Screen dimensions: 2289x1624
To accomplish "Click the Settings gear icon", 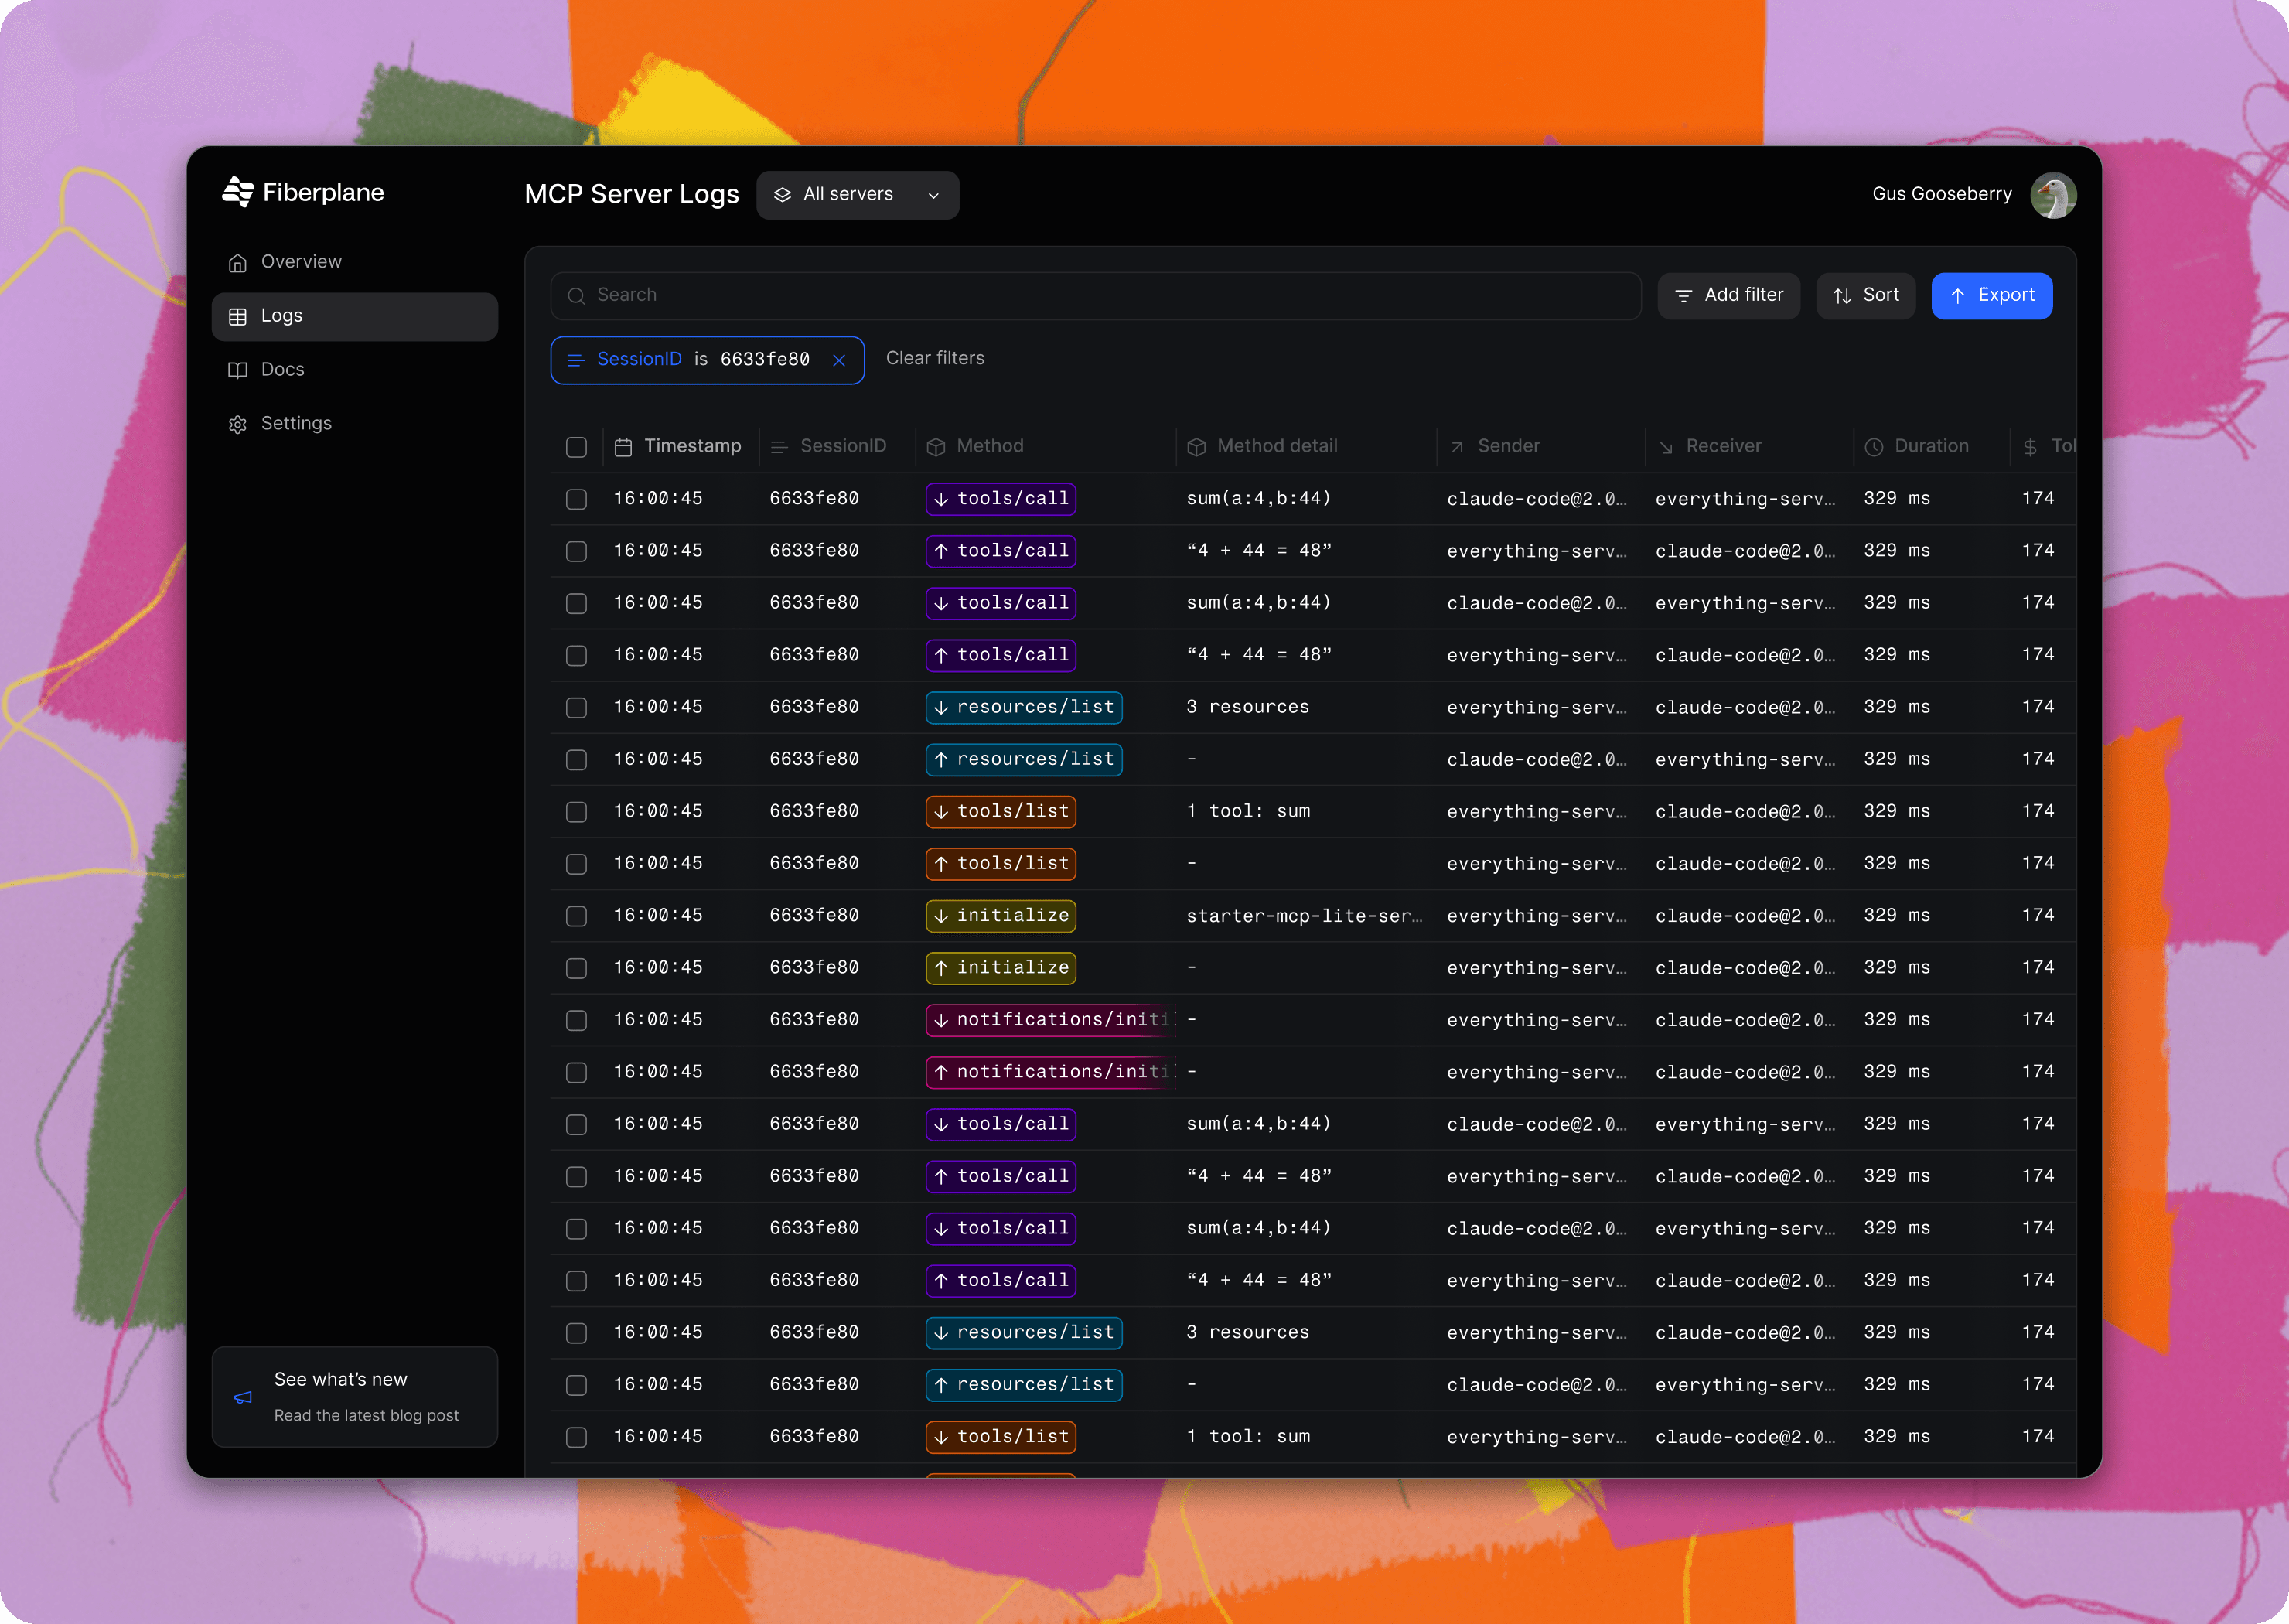I will pos(238,424).
